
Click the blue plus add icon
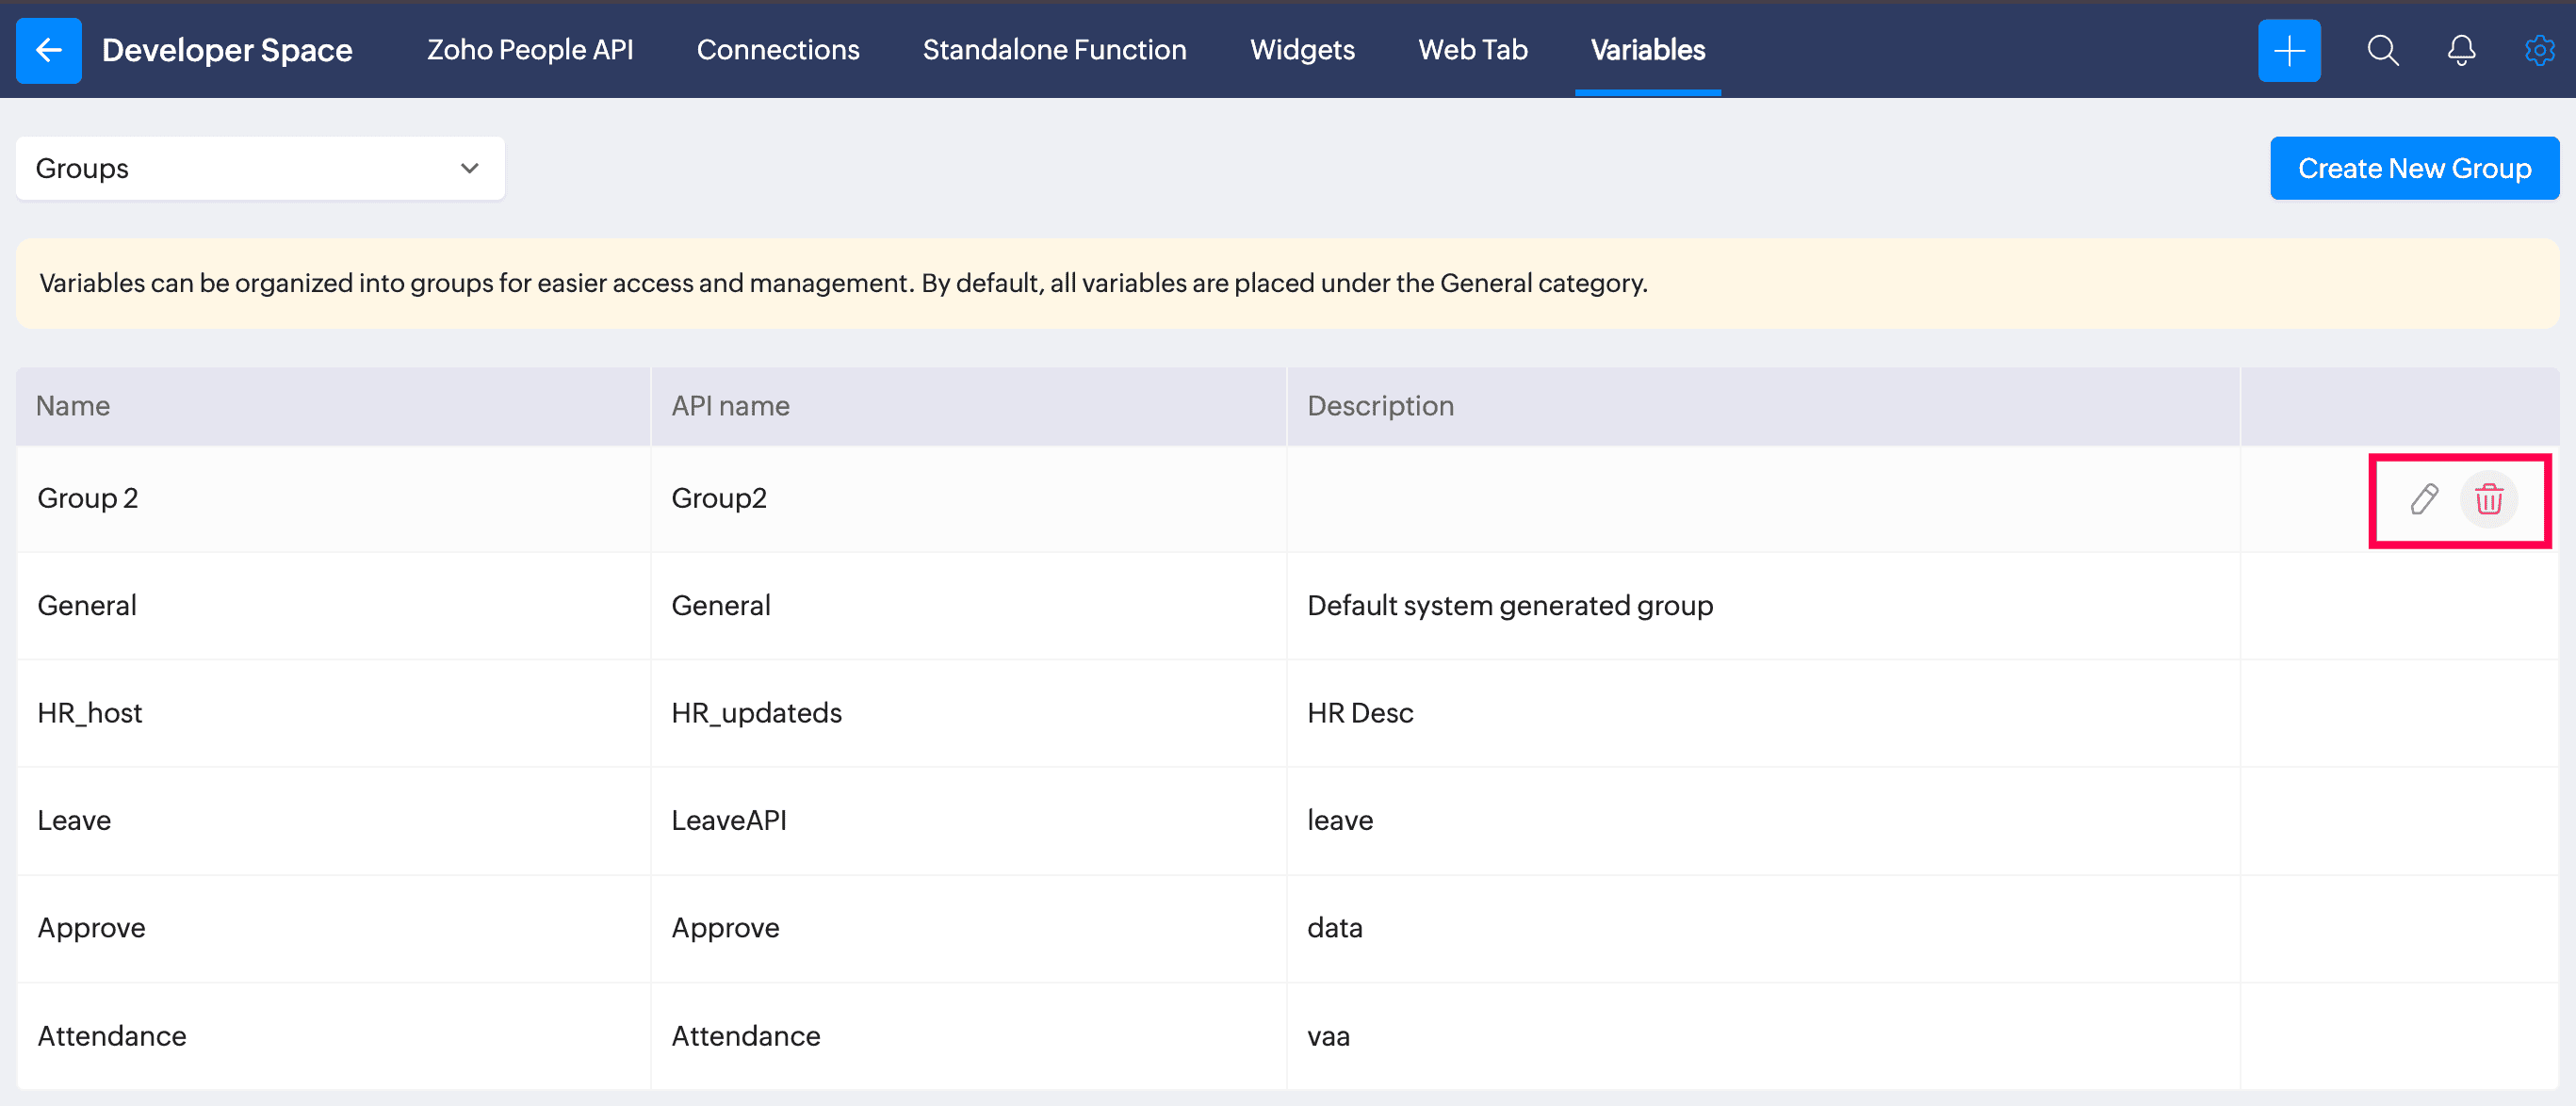tap(2288, 50)
